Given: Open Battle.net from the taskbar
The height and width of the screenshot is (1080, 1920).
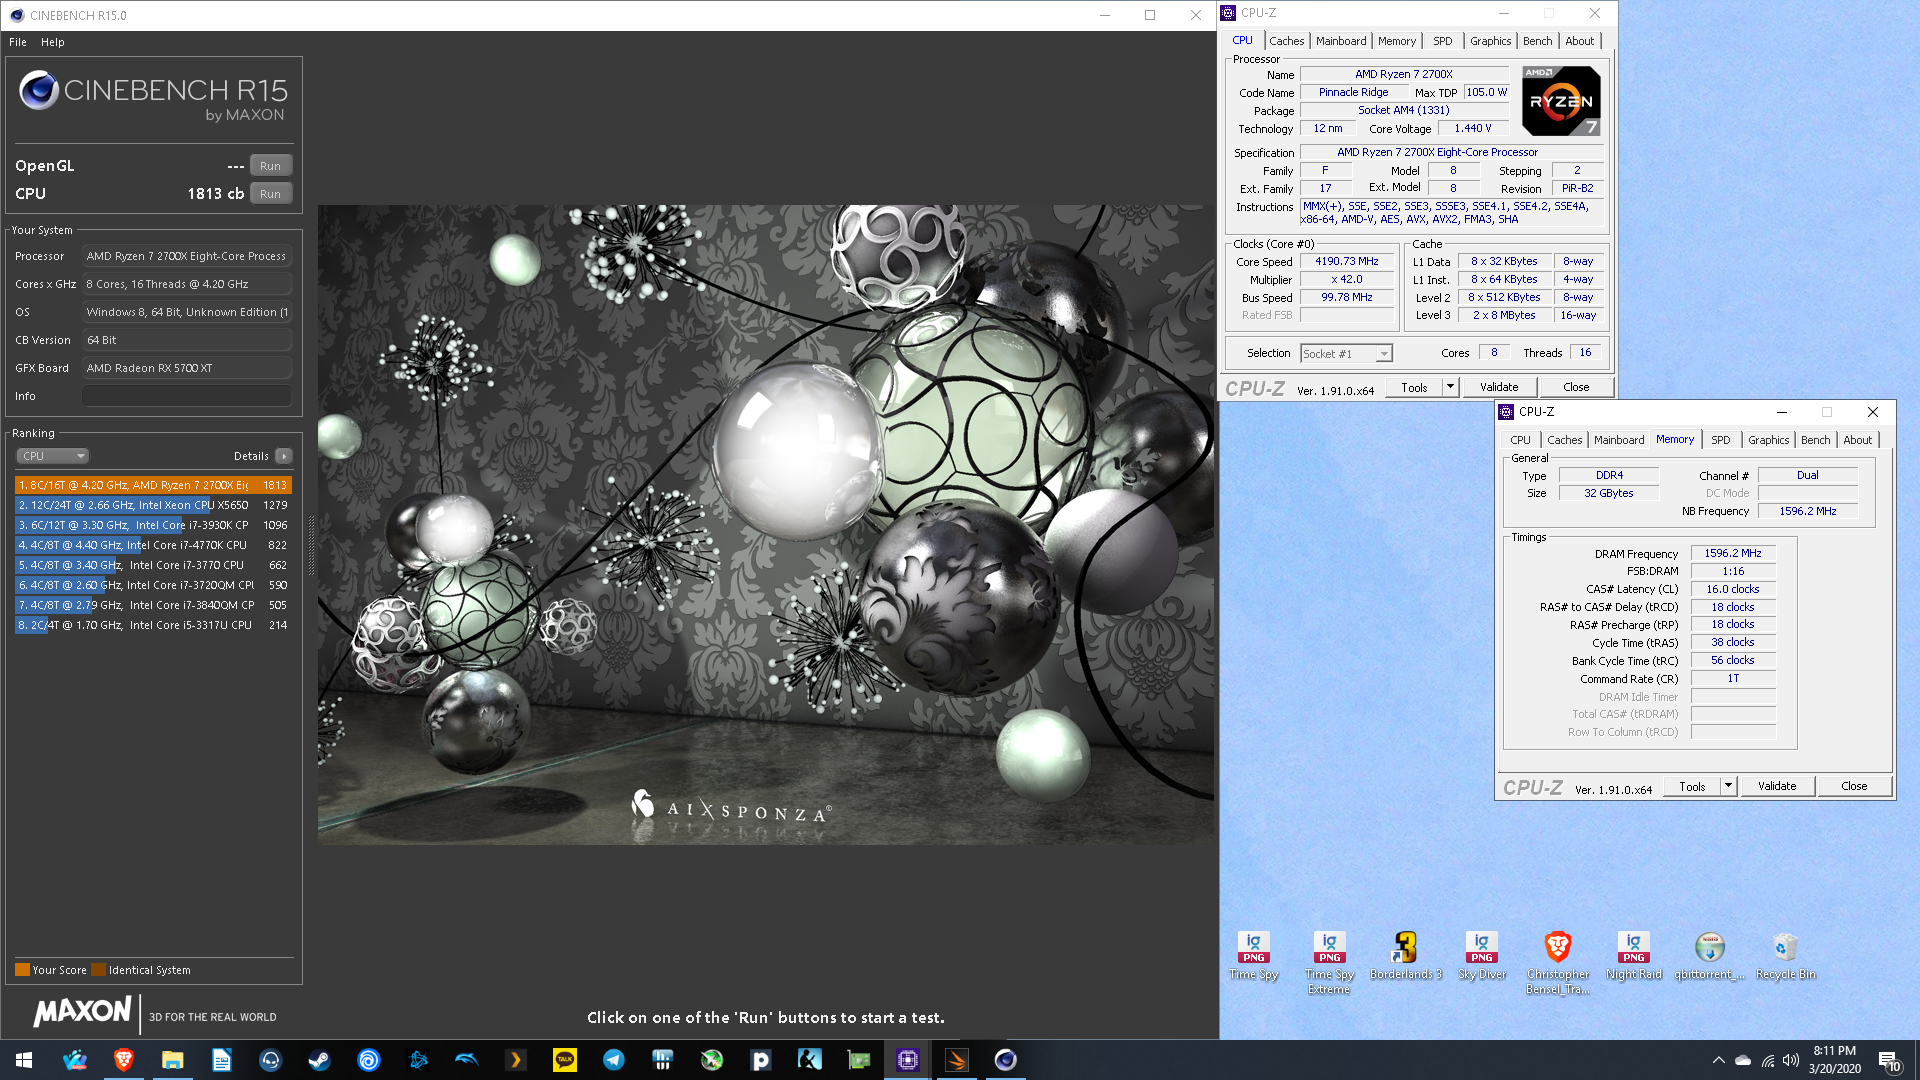Looking at the screenshot, I should (418, 1060).
